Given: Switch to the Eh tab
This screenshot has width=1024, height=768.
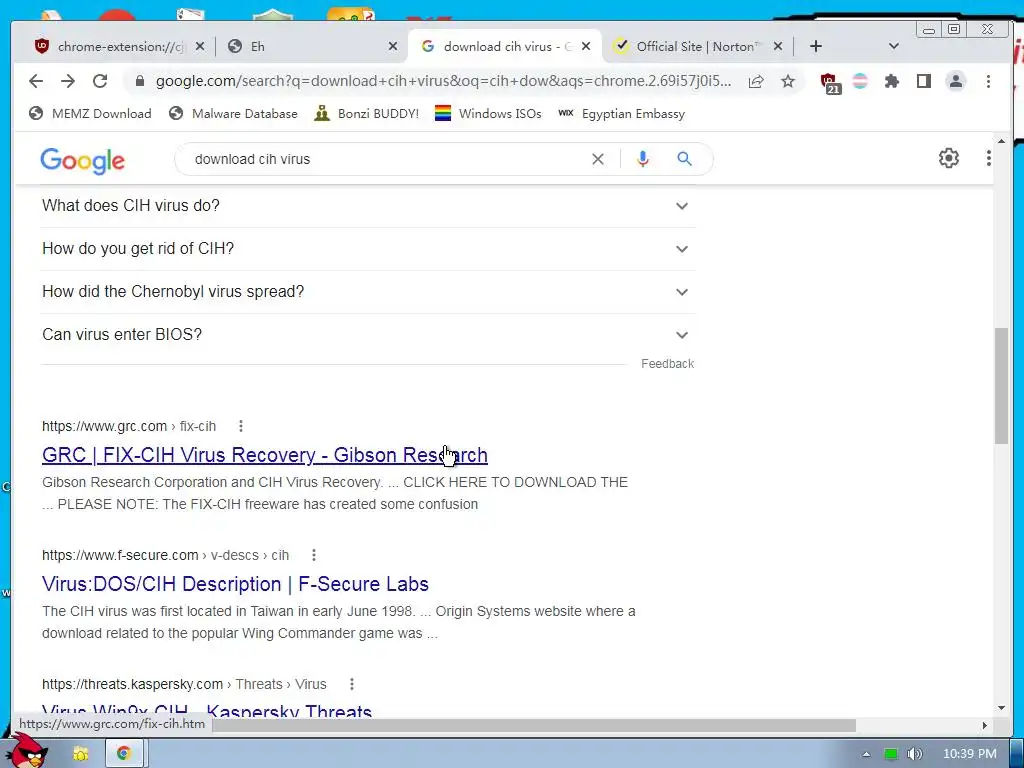Looking at the screenshot, I should click(x=312, y=46).
